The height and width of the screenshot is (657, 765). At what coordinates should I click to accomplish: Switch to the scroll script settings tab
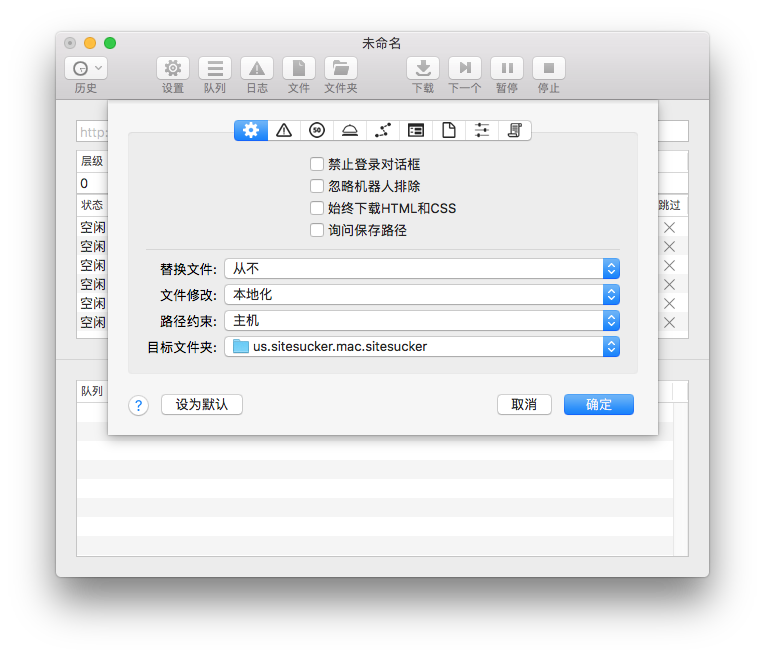pos(515,130)
